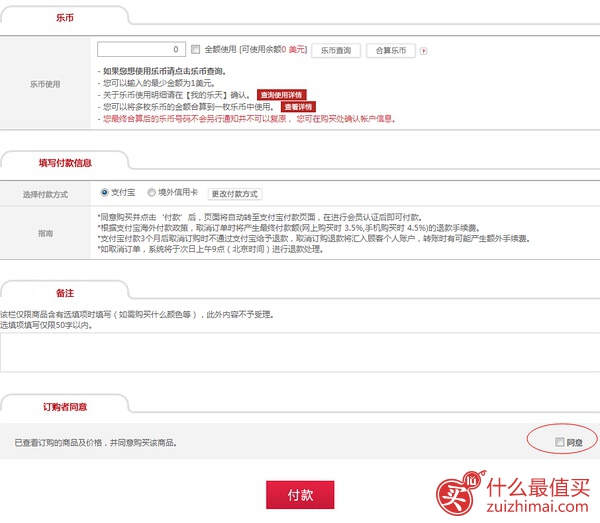
Task: Click the 指南 row label
Action: click(x=45, y=233)
